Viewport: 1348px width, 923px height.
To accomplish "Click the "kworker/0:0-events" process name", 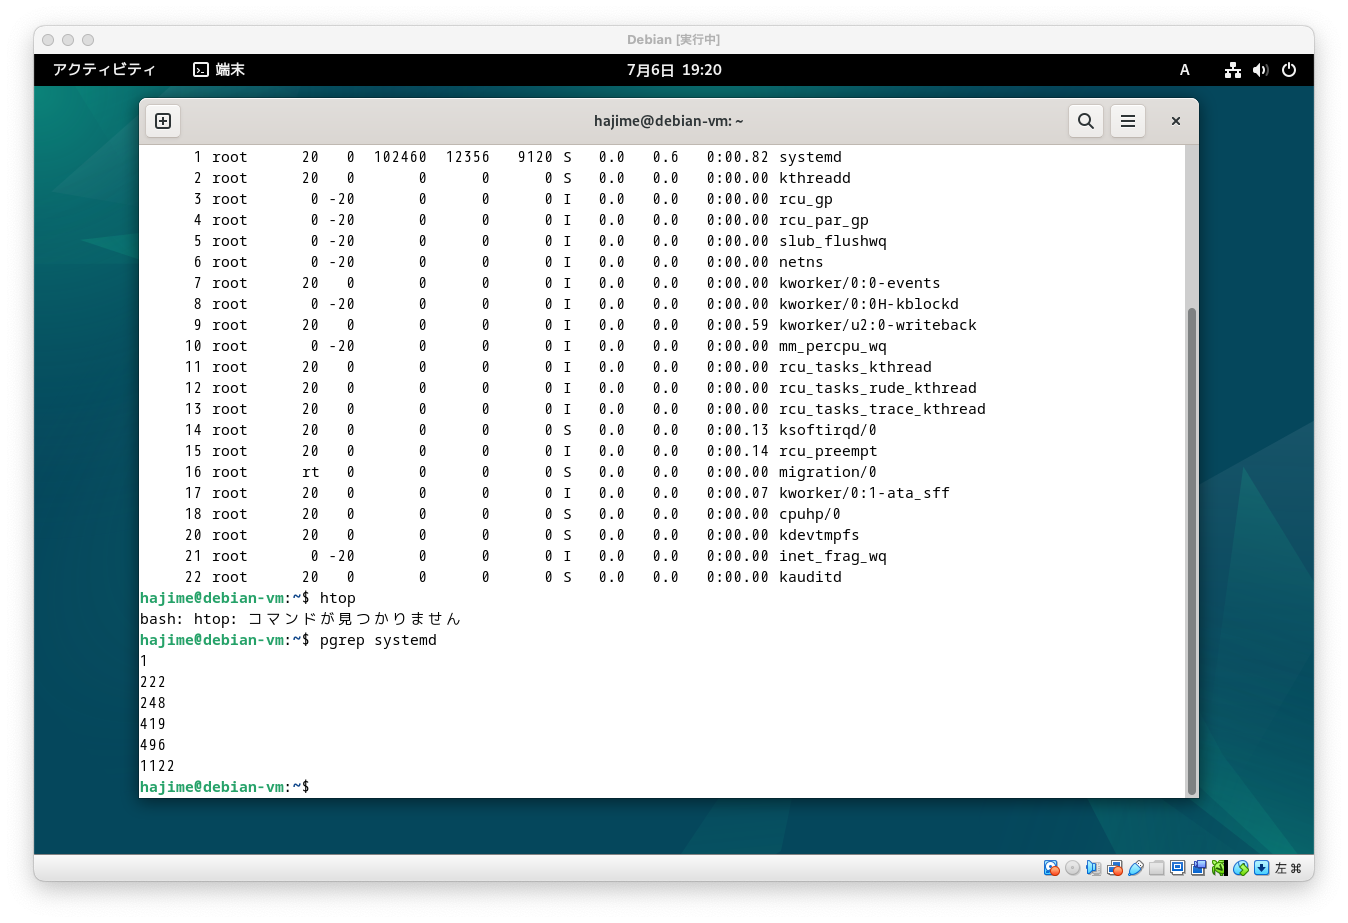I will (x=860, y=283).
